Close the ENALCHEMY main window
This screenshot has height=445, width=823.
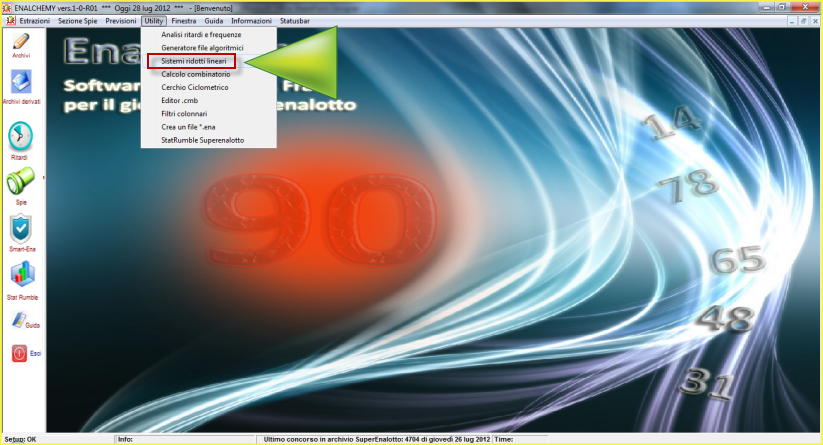[805, 7]
